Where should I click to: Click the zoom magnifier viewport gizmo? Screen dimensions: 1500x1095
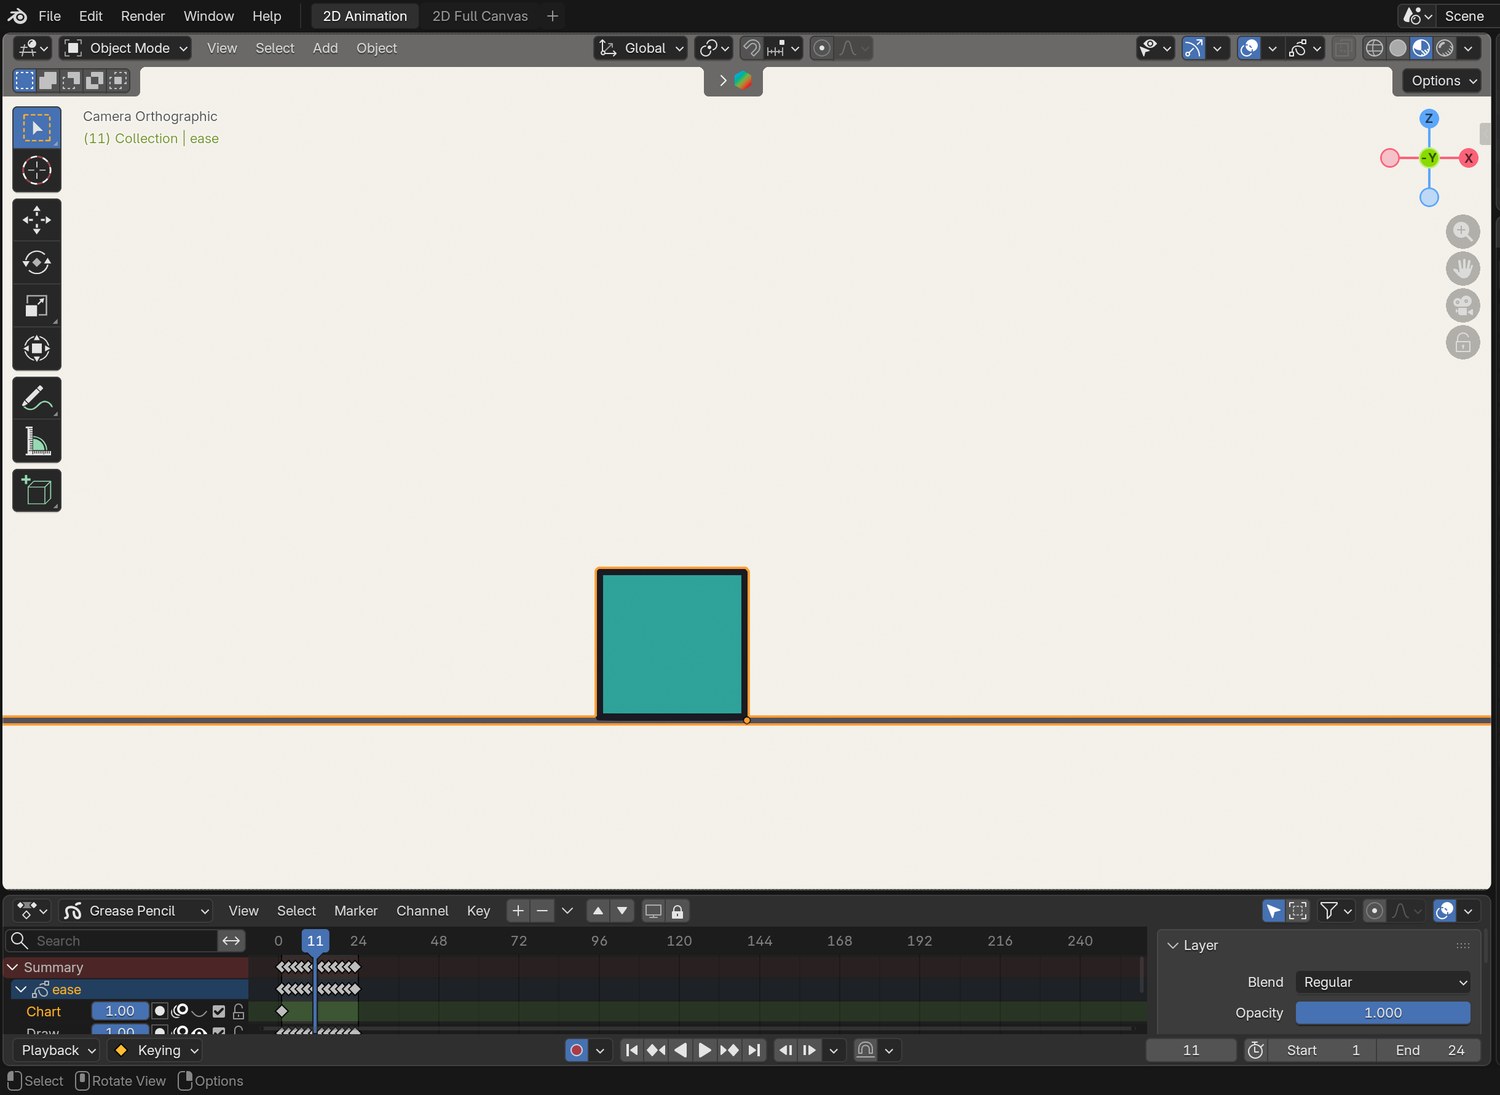pos(1463,232)
